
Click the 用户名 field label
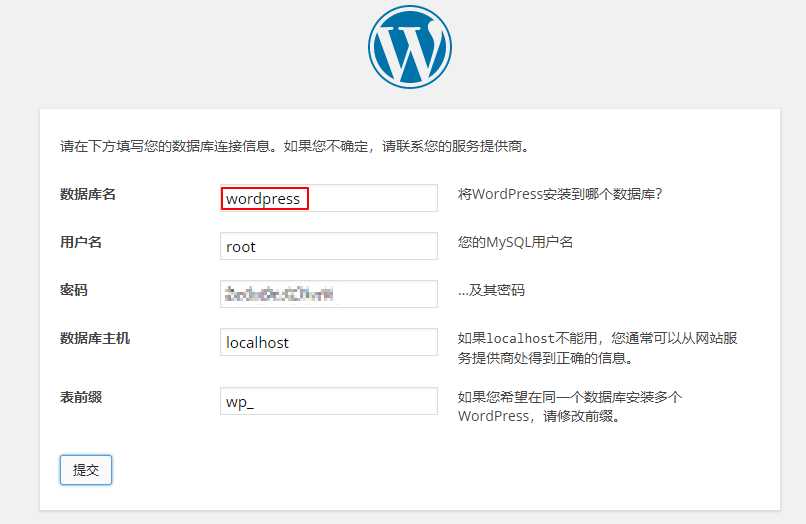pyautogui.click(x=81, y=242)
